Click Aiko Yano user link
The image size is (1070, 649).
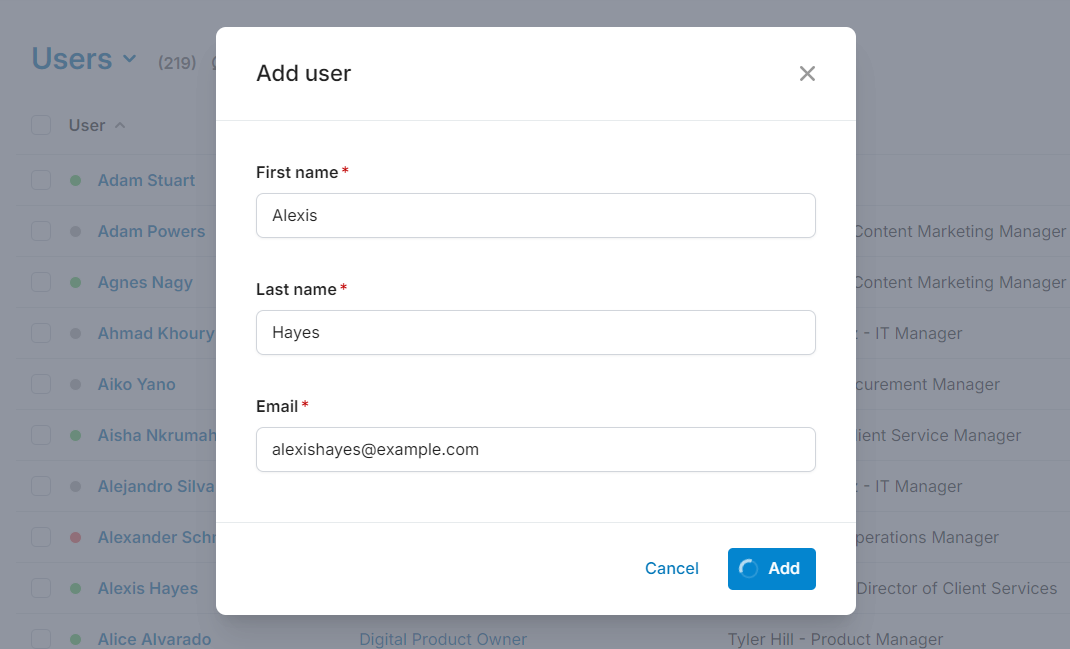136,384
